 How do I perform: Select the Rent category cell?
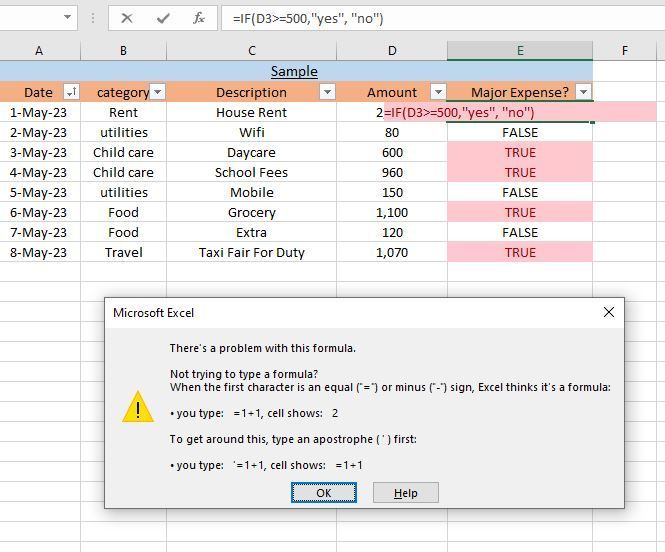point(123,112)
